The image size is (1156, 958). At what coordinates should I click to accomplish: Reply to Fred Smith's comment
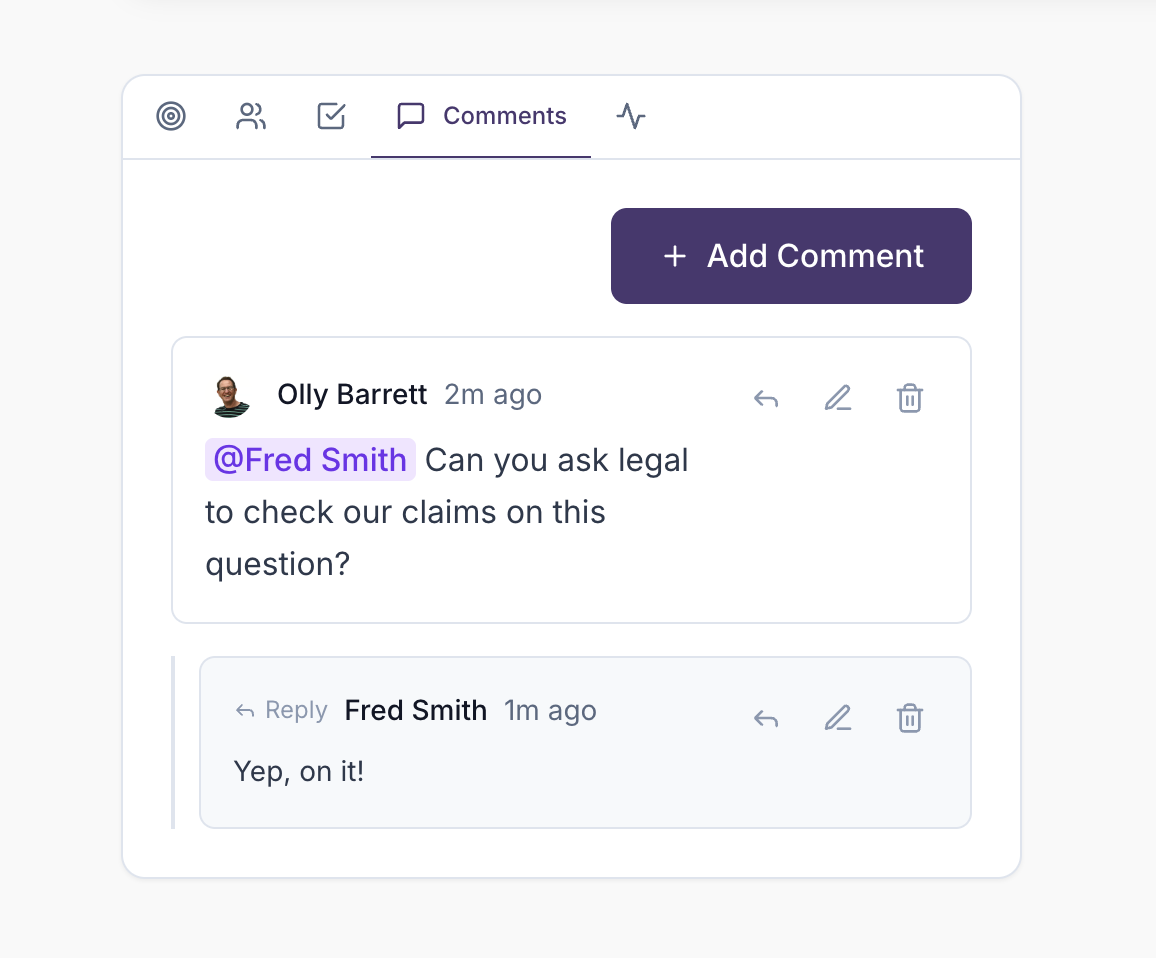(765, 717)
